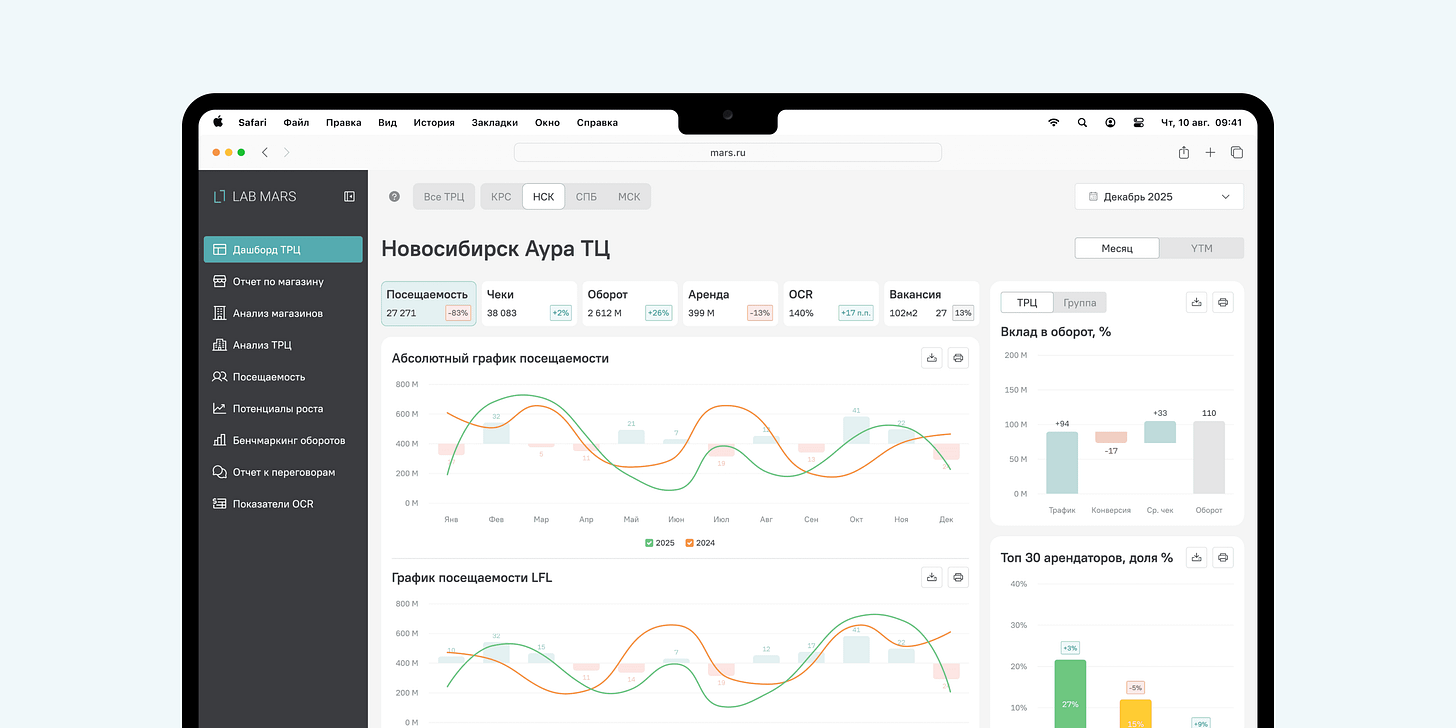The height and width of the screenshot is (728, 1456).
Task: Open the Декабрь 2025 date dropdown
Action: click(x=1159, y=196)
